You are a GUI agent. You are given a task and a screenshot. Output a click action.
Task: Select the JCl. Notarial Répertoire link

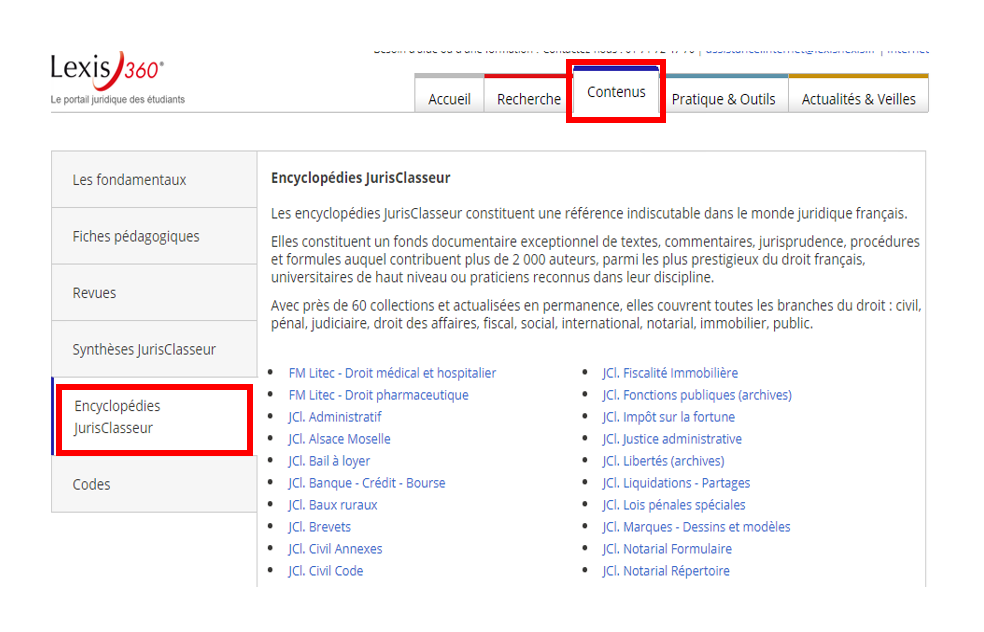[666, 570]
